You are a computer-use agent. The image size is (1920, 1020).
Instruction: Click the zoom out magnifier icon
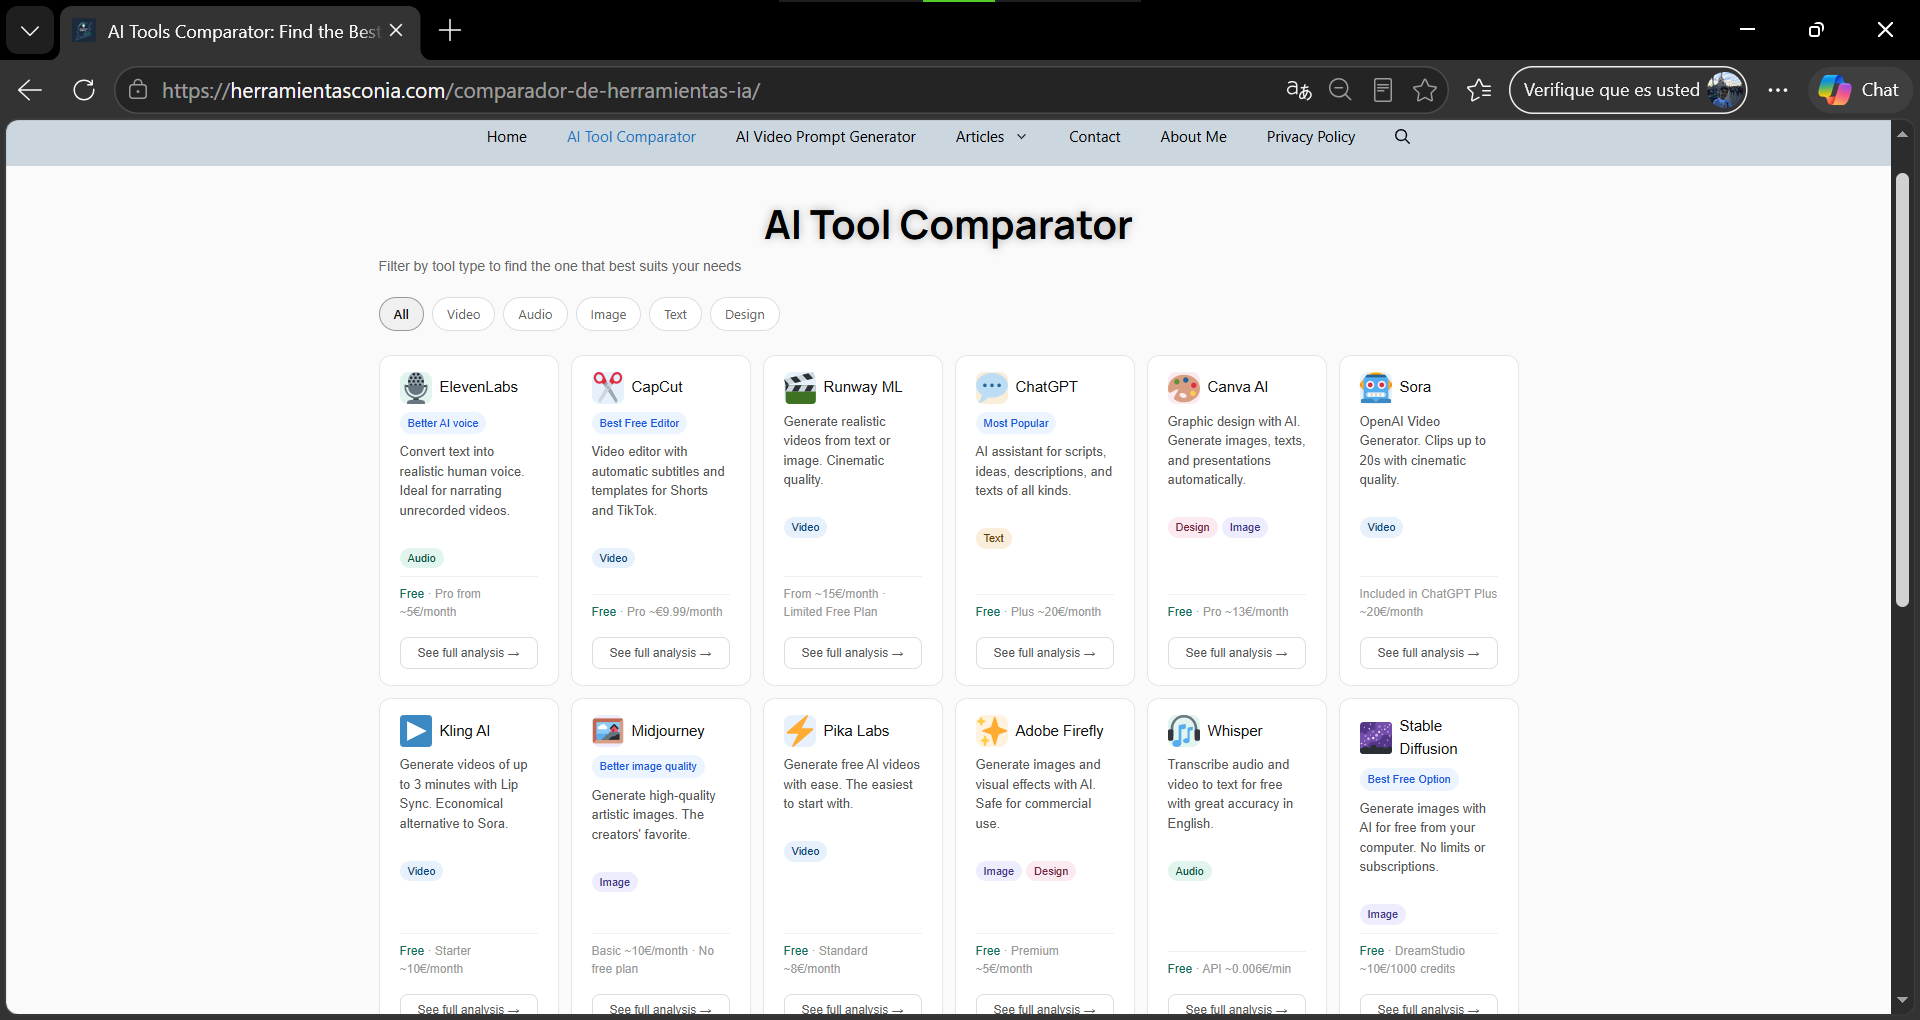pyautogui.click(x=1340, y=90)
